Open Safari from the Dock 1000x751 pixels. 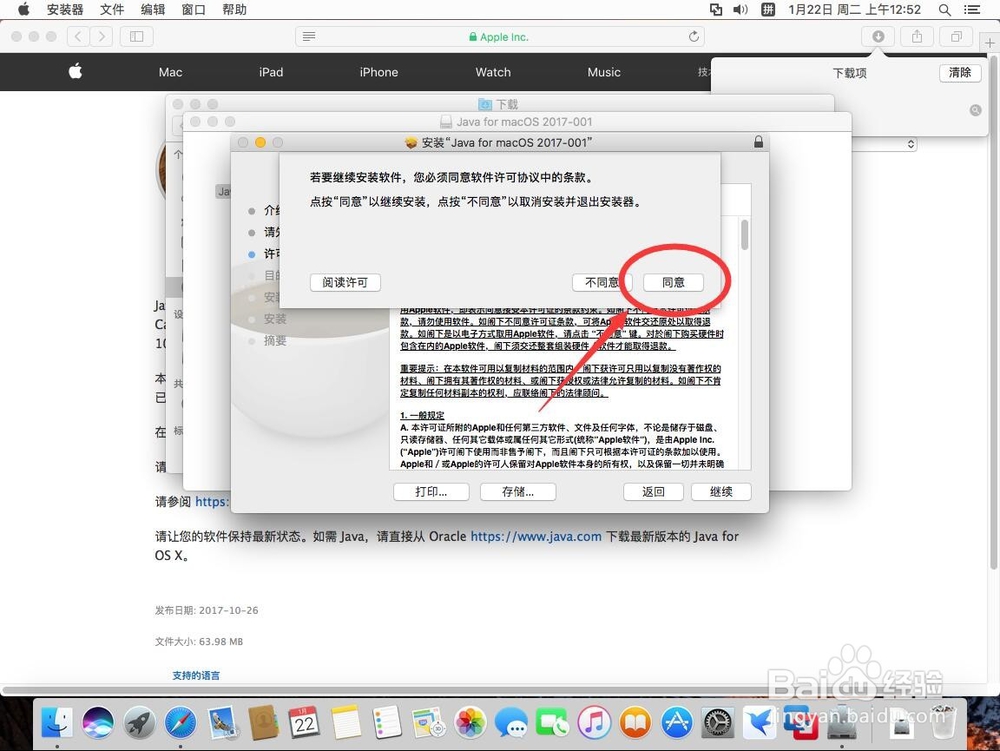tap(182, 724)
